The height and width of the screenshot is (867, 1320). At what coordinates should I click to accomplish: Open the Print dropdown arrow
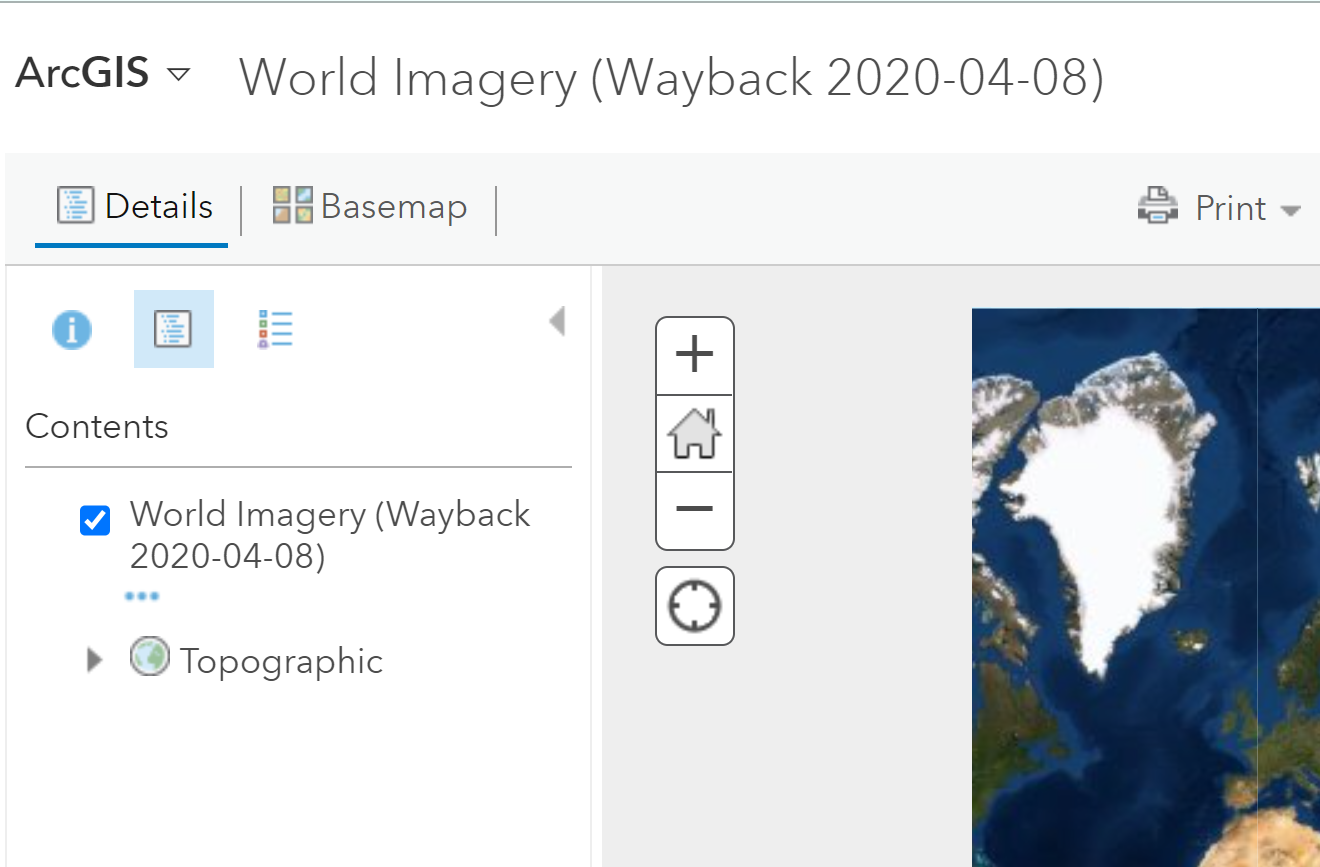coord(1291,211)
